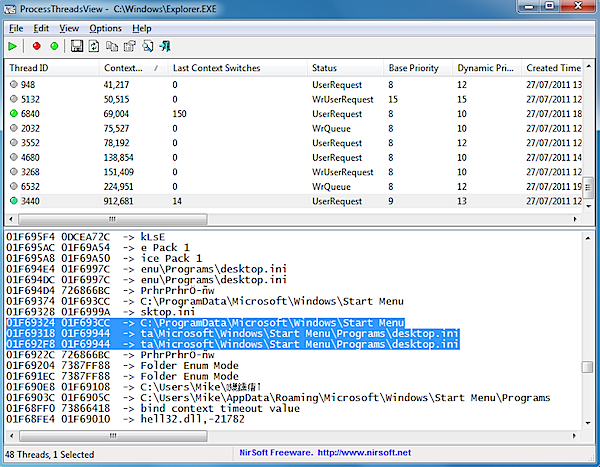
Task: Click WrUserRequest status of thread 5132
Action: (x=343, y=99)
